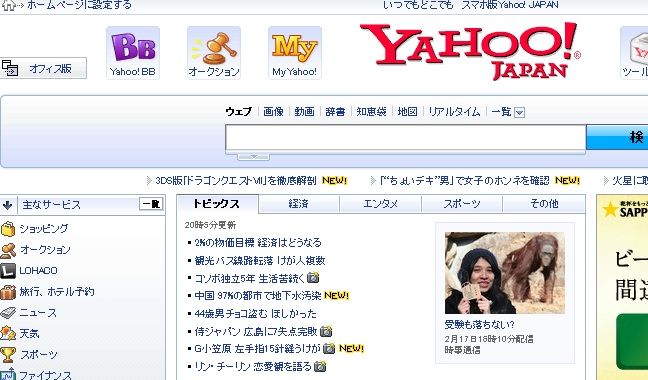Click the 旅行 suitcase icon in sidebar

8,292
